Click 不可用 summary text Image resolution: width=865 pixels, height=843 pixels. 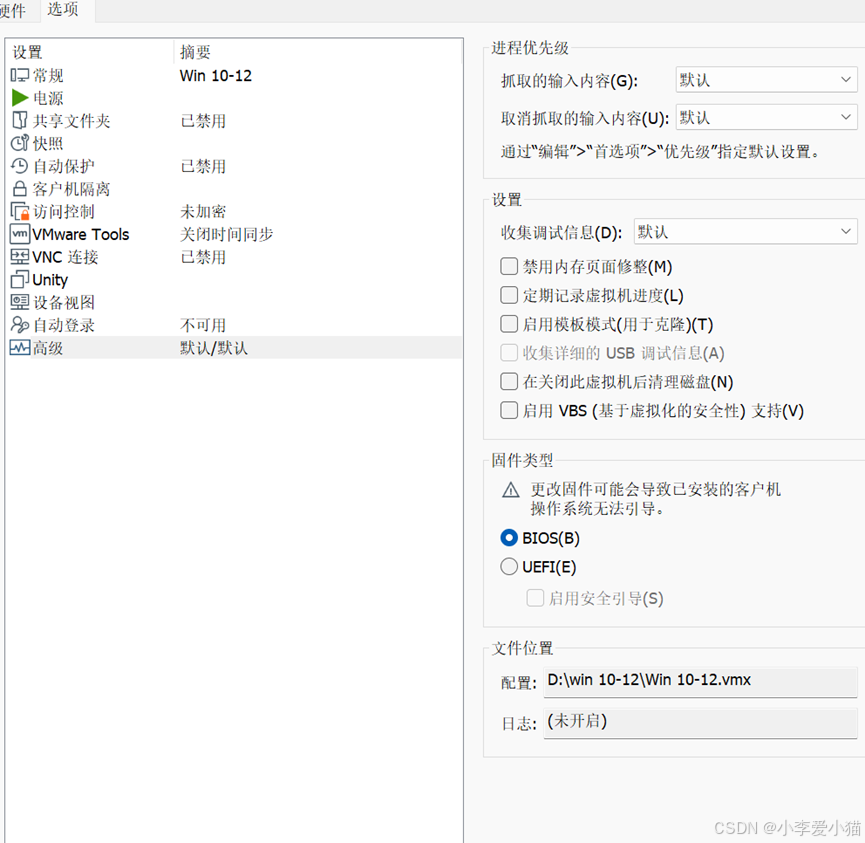[x=203, y=326]
